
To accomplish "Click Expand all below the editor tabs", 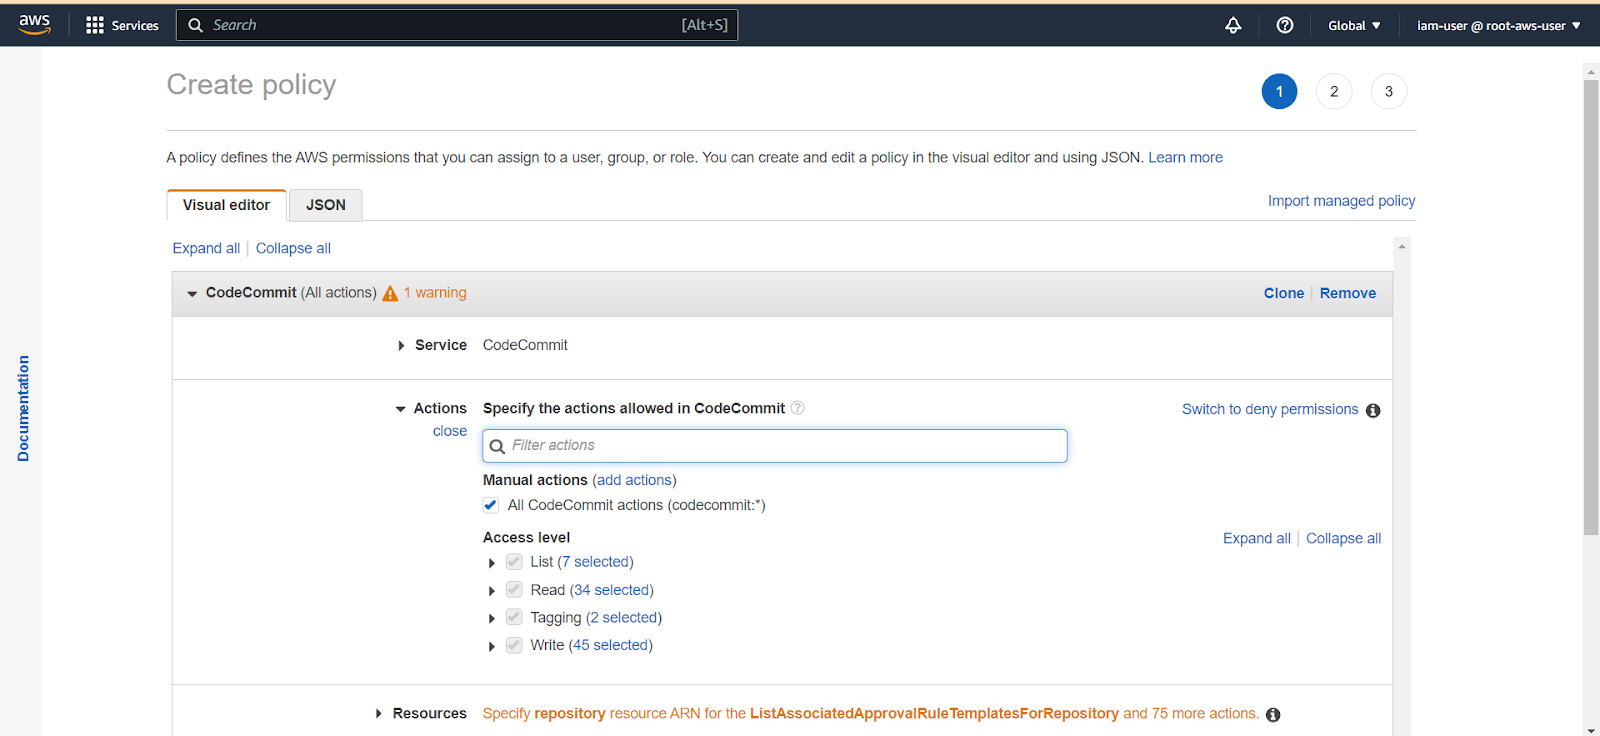I will (x=206, y=248).
